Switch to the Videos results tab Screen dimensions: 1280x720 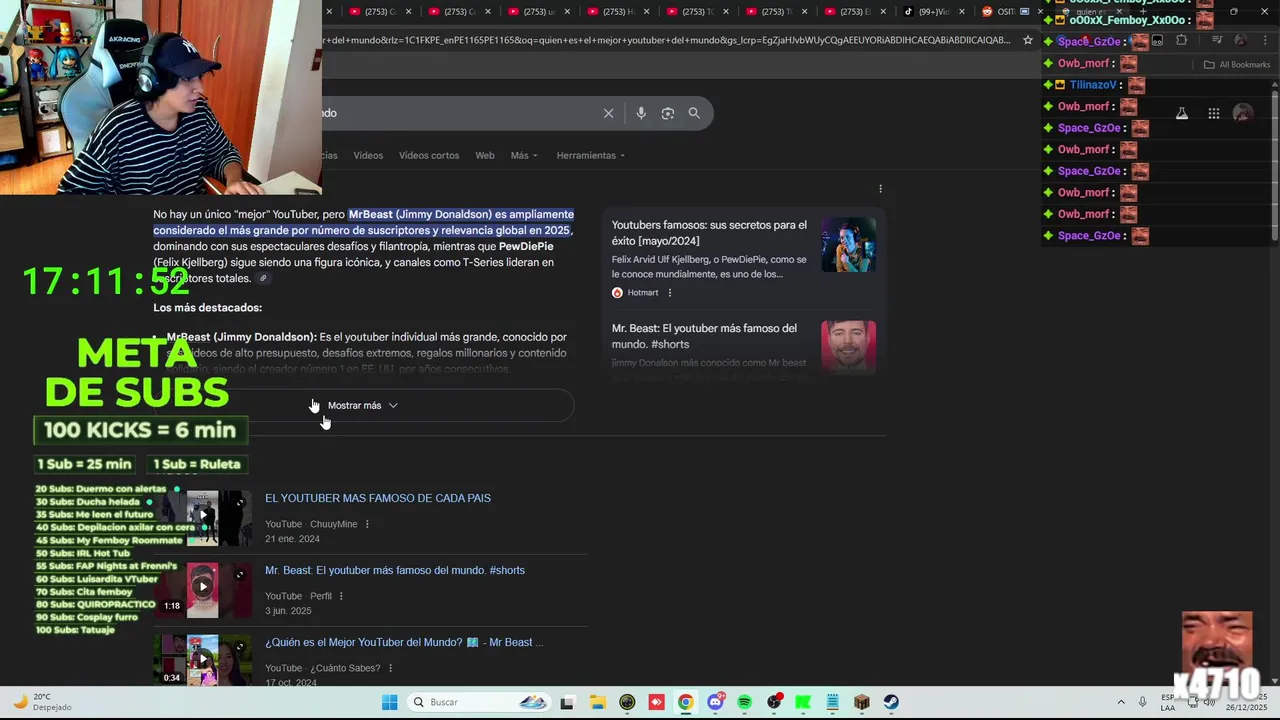coord(368,155)
